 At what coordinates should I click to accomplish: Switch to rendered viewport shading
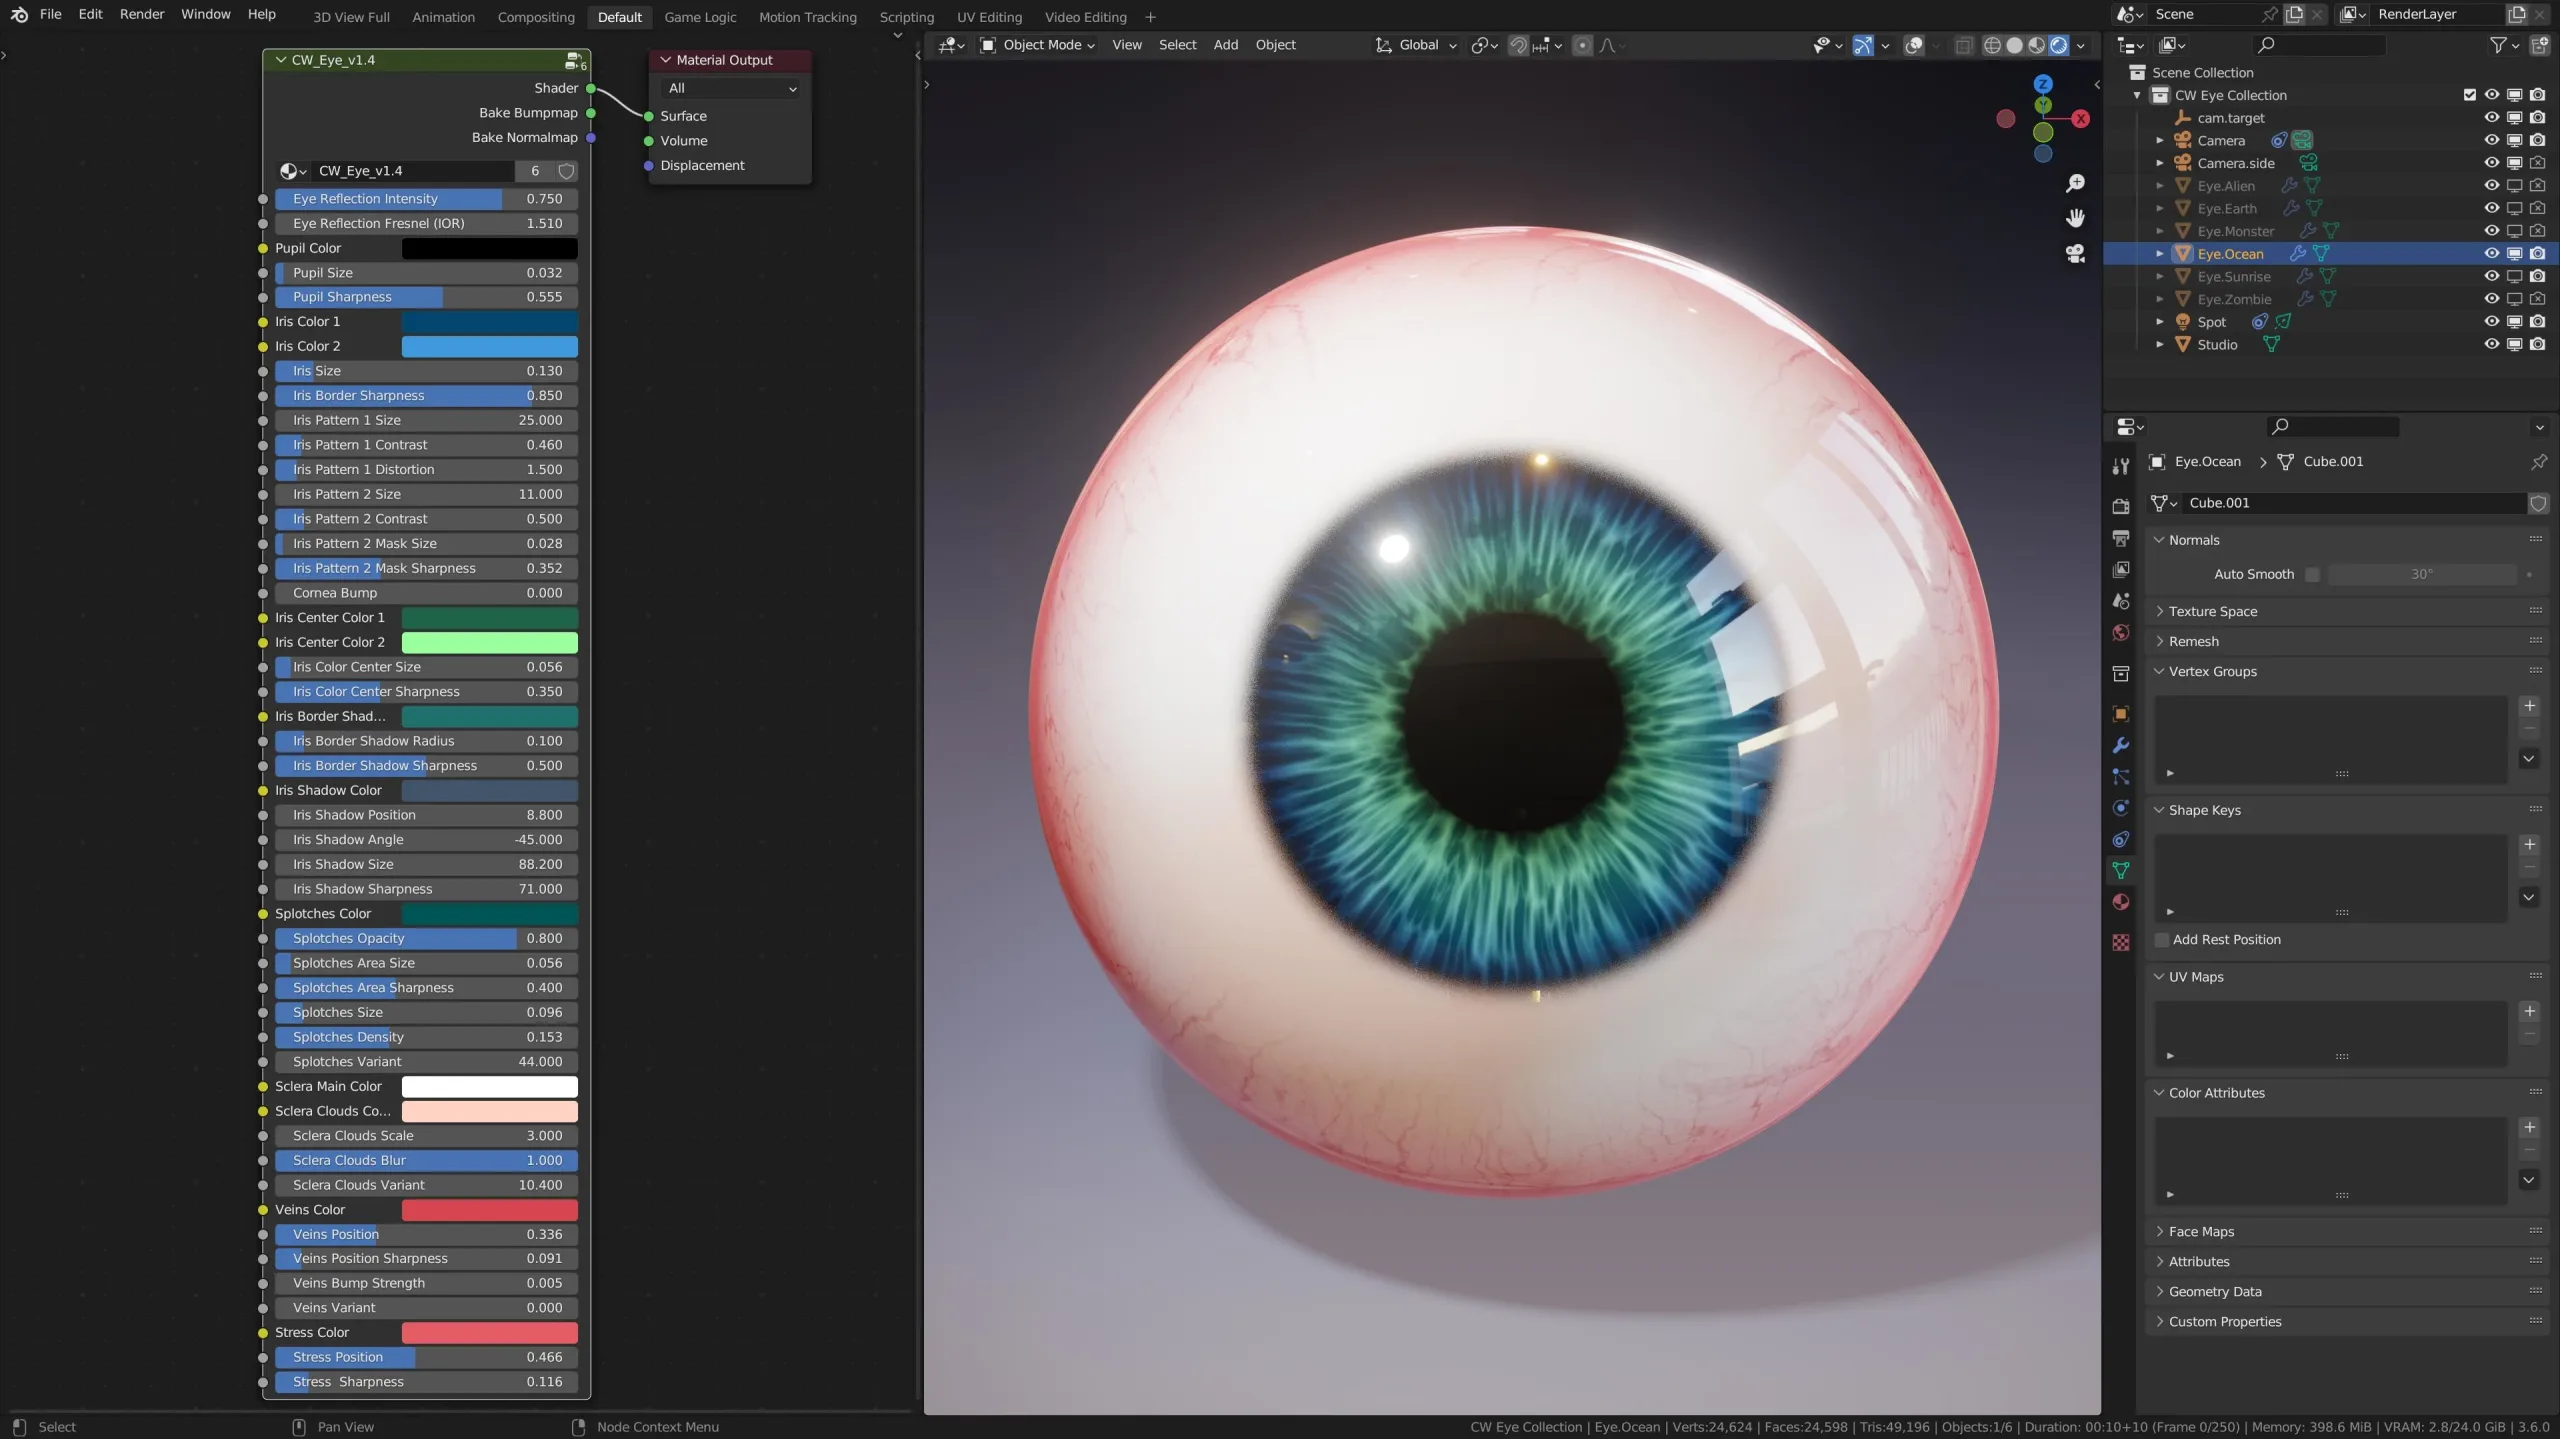pos(2058,45)
